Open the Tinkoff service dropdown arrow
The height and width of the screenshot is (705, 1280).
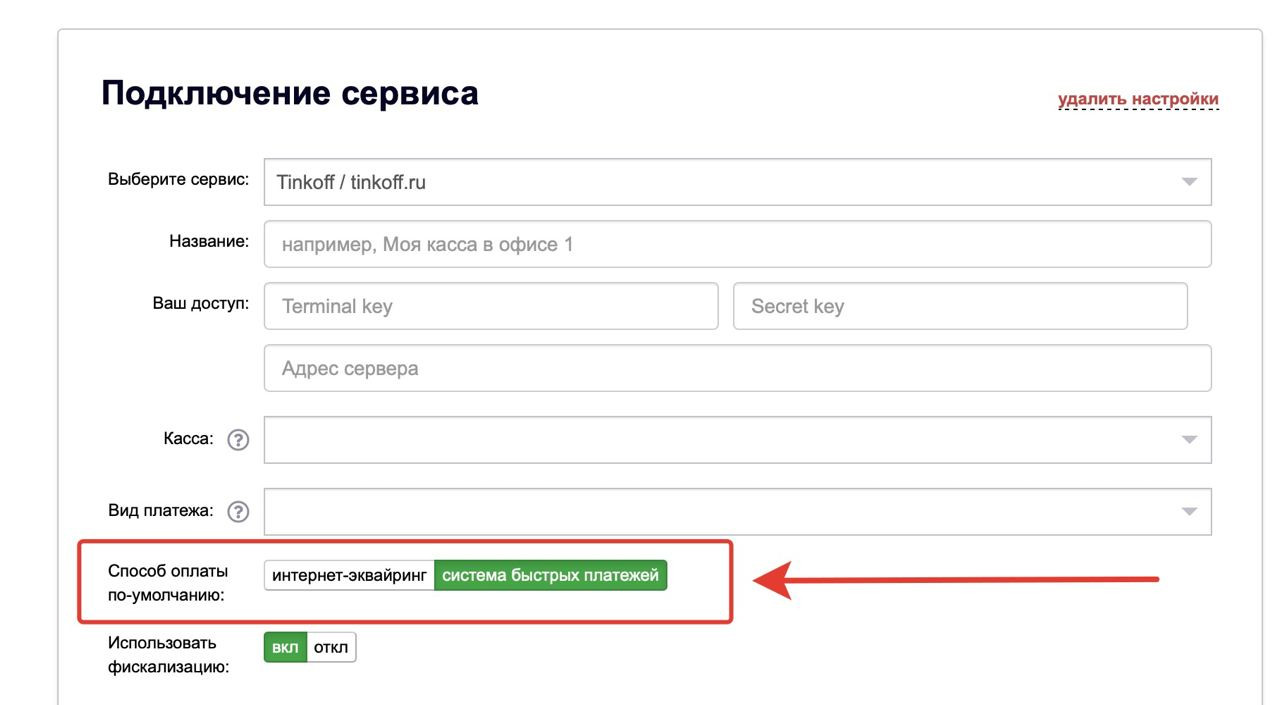click(1189, 182)
